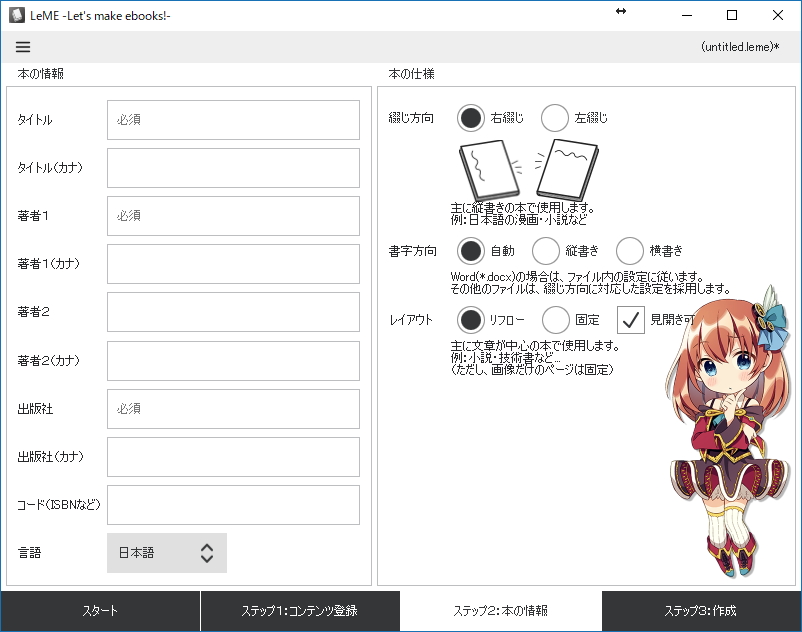
Task: Click the right-bound book illustration
Action: 487,168
